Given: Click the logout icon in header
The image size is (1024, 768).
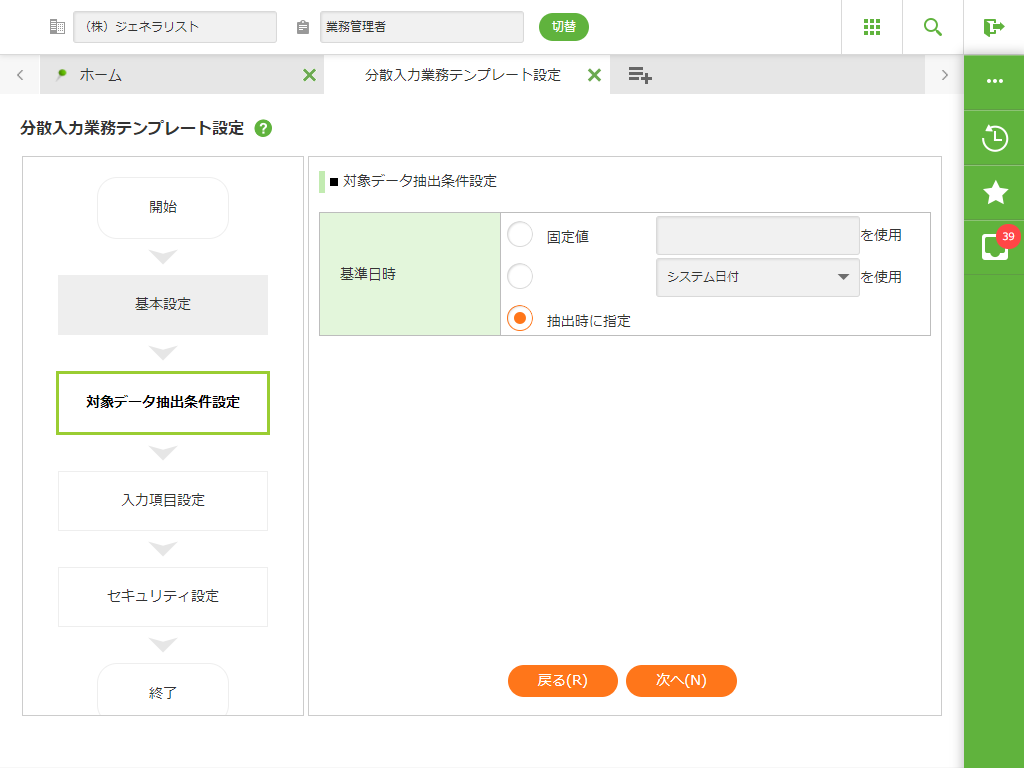Looking at the screenshot, I should pos(993,27).
